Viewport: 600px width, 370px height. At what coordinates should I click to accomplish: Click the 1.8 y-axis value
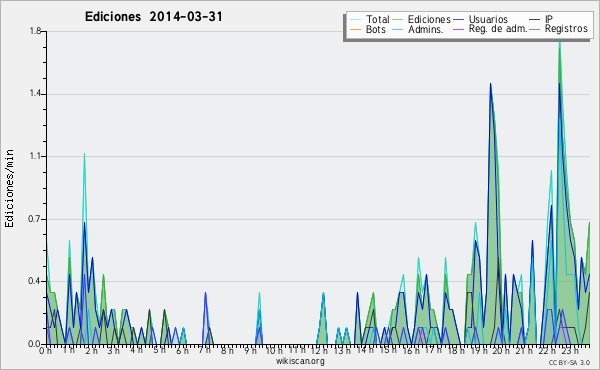click(x=35, y=31)
